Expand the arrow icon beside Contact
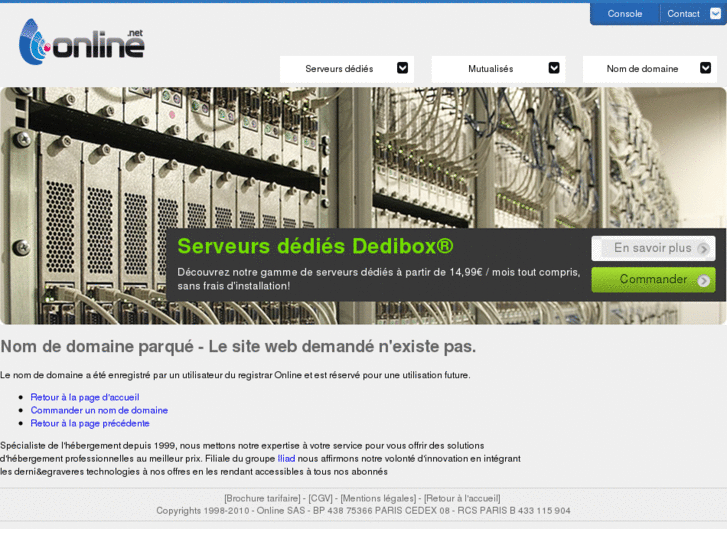 pyautogui.click(x=715, y=13)
